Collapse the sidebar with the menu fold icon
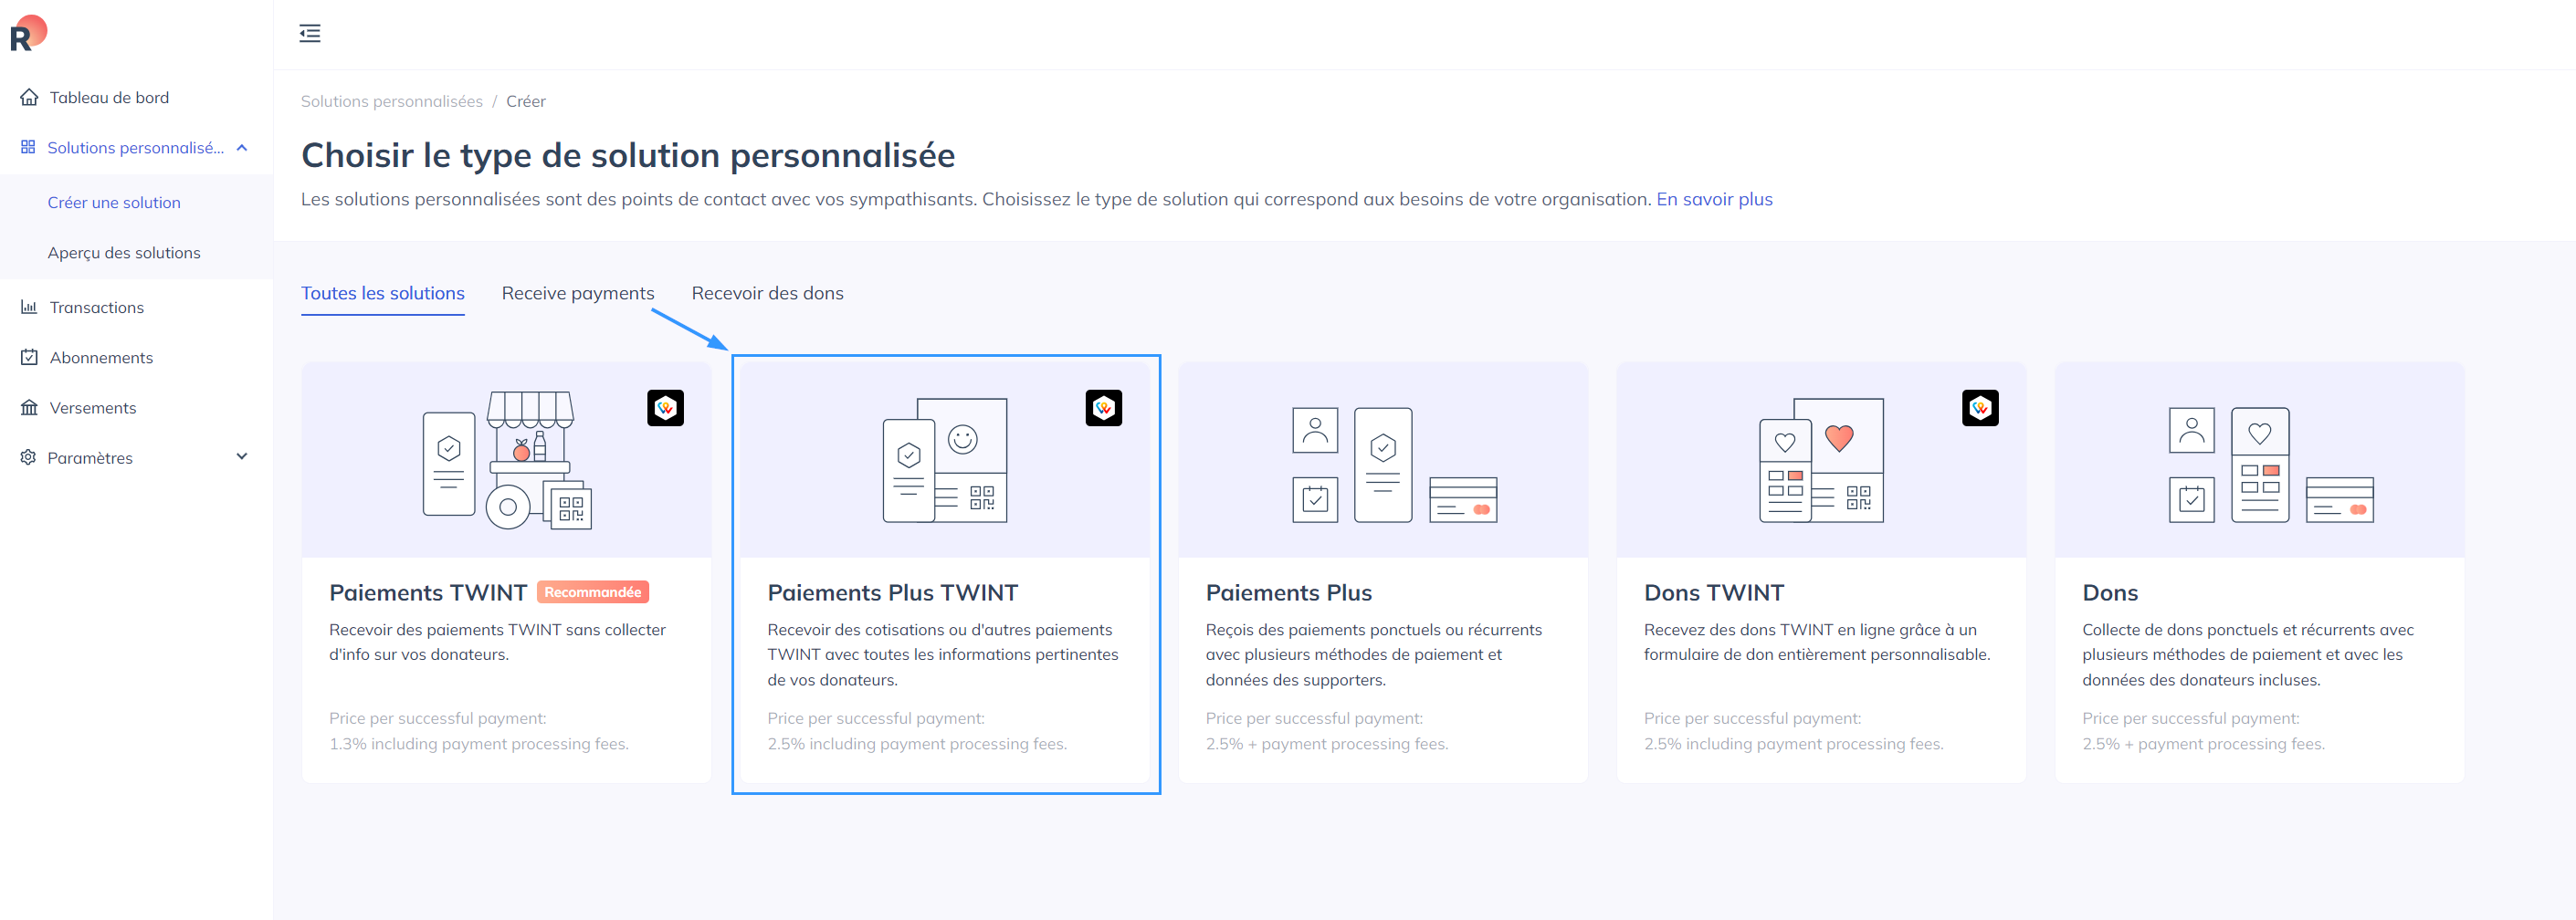 point(310,34)
